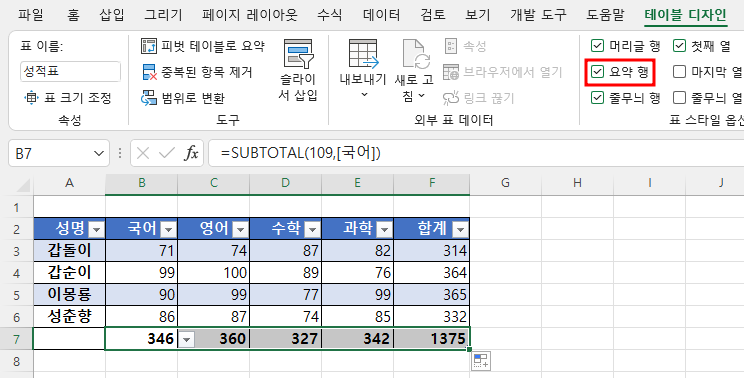This screenshot has width=744, height=378.
Task: Click the formula bar SUBTOTAL formula
Action: point(300,153)
